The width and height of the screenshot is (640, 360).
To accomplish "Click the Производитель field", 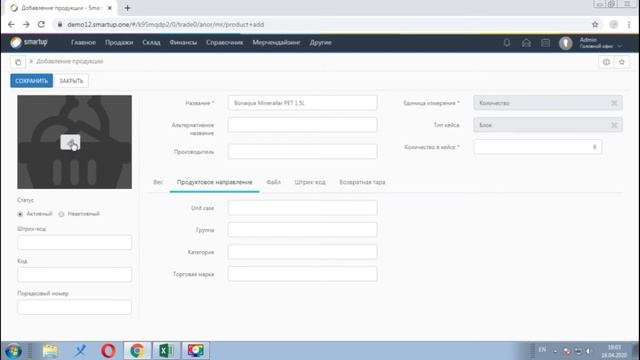I will (302, 151).
